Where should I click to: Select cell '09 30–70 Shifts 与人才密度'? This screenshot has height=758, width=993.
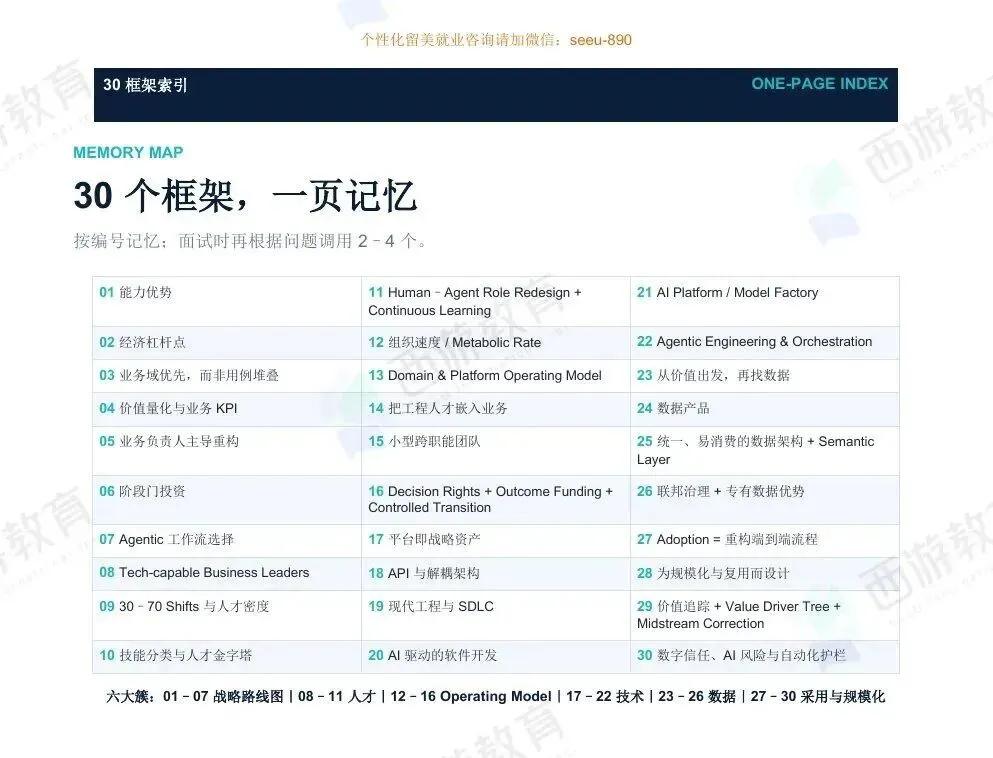tap(227, 616)
